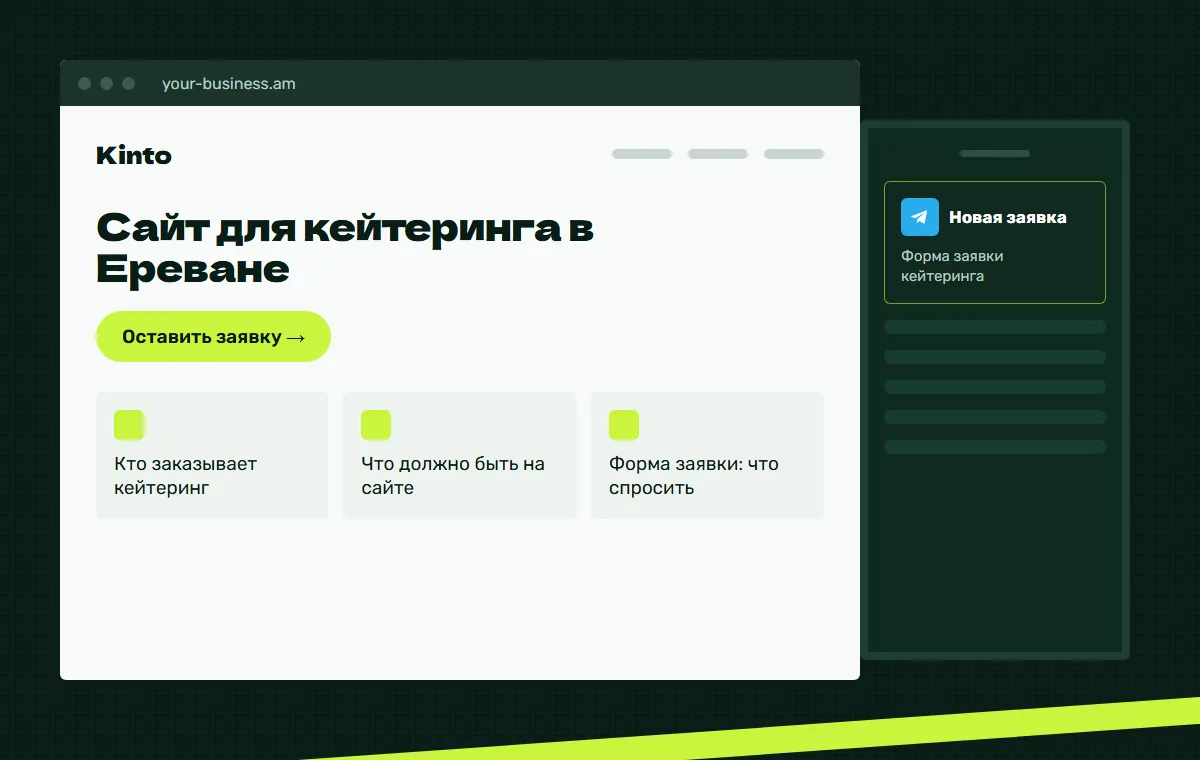
Task: Open the Что должно быть на сайте card
Action: click(x=460, y=455)
